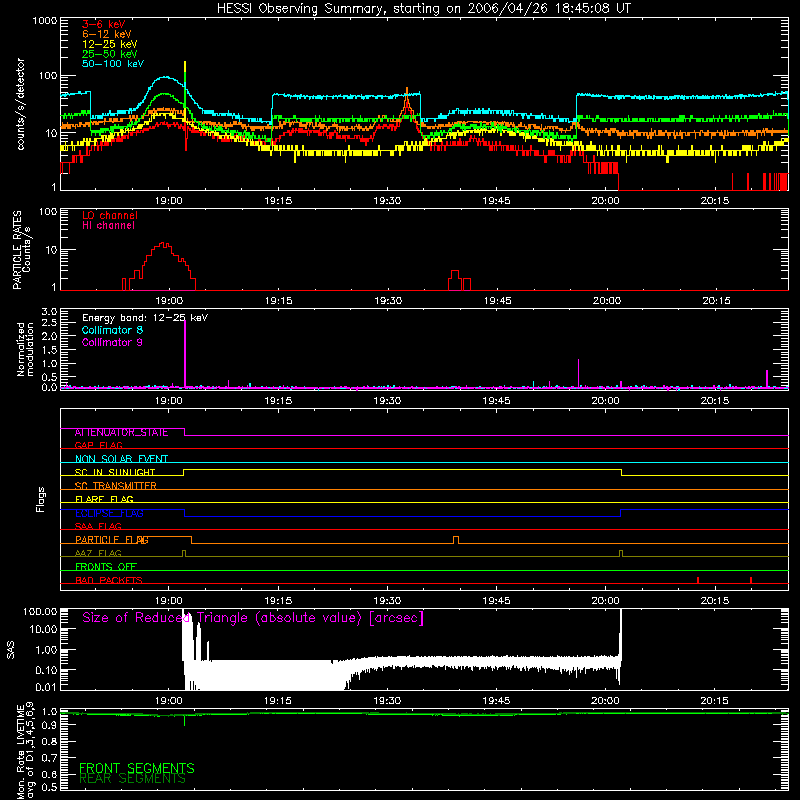Pick the 25-50 keV legend label

pos(109,54)
